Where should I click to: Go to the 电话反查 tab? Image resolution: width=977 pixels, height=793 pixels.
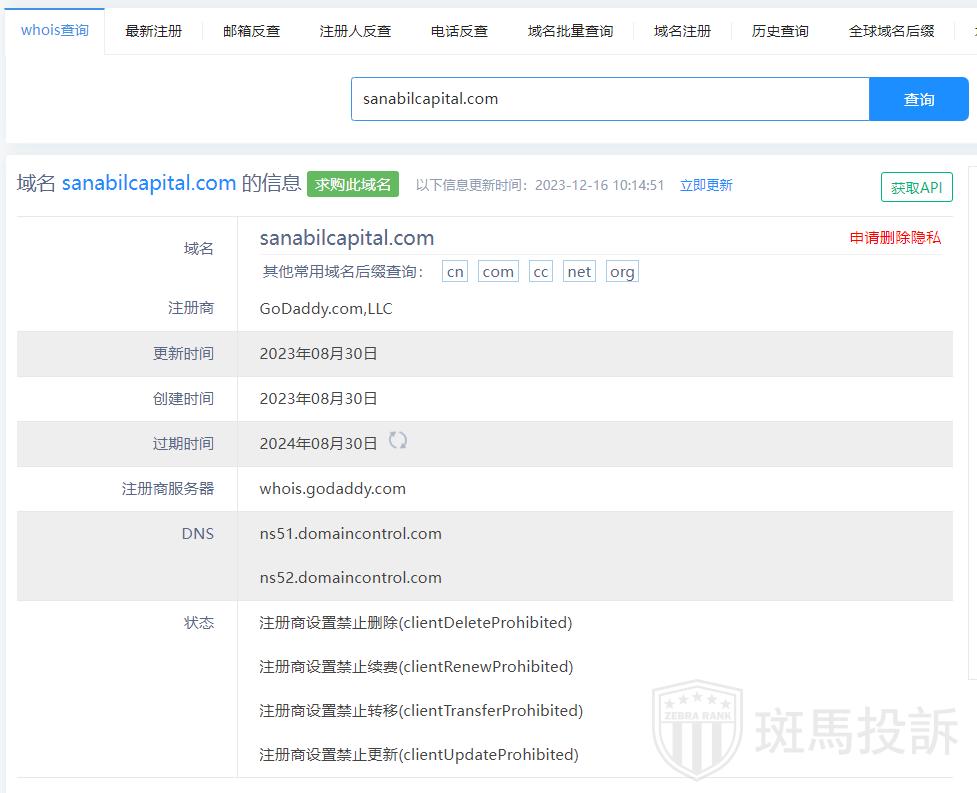[459, 31]
